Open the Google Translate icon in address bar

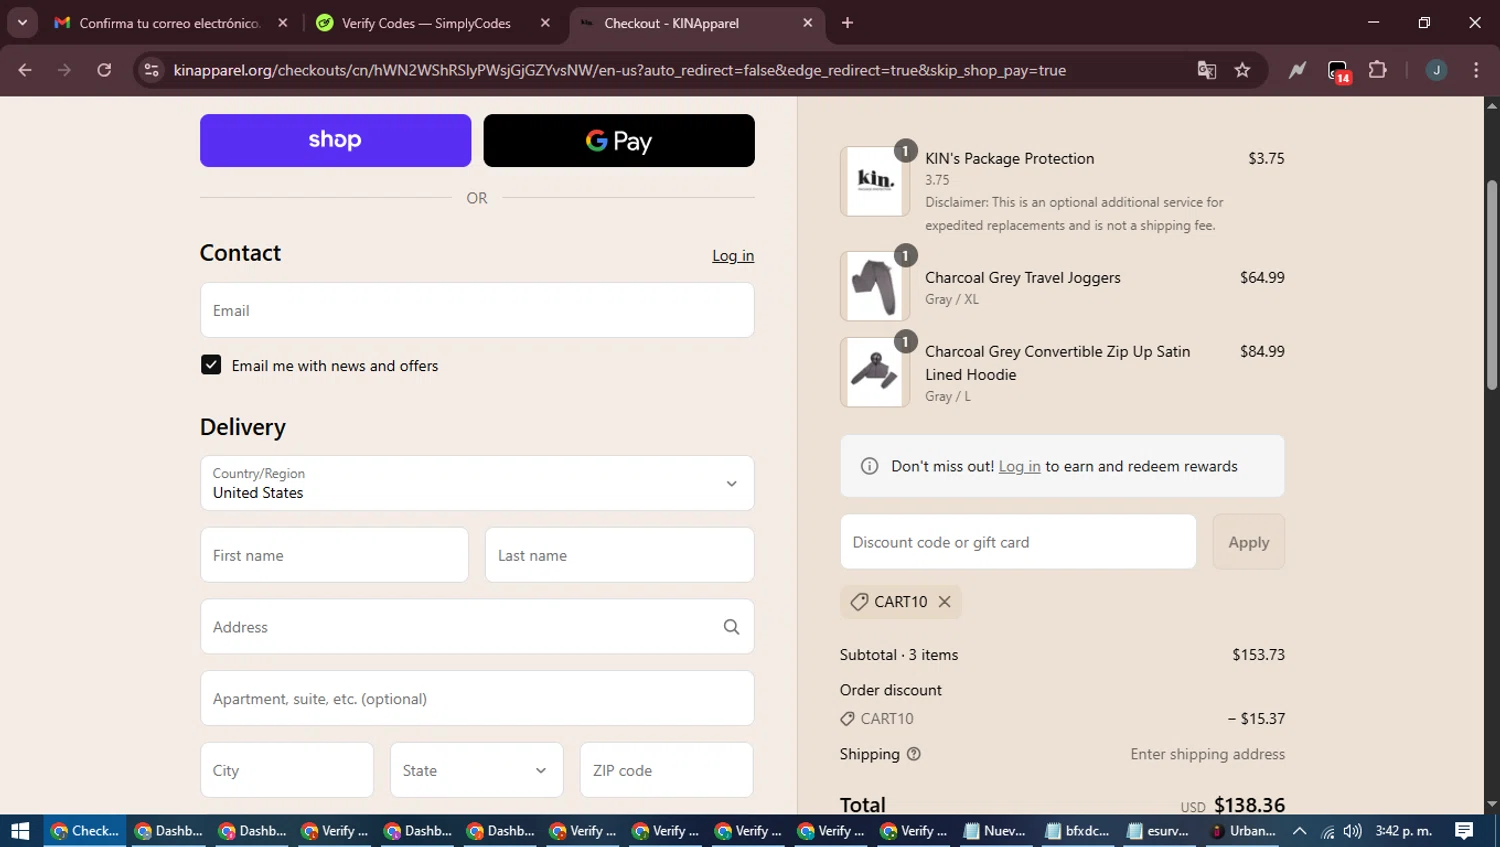(1207, 70)
